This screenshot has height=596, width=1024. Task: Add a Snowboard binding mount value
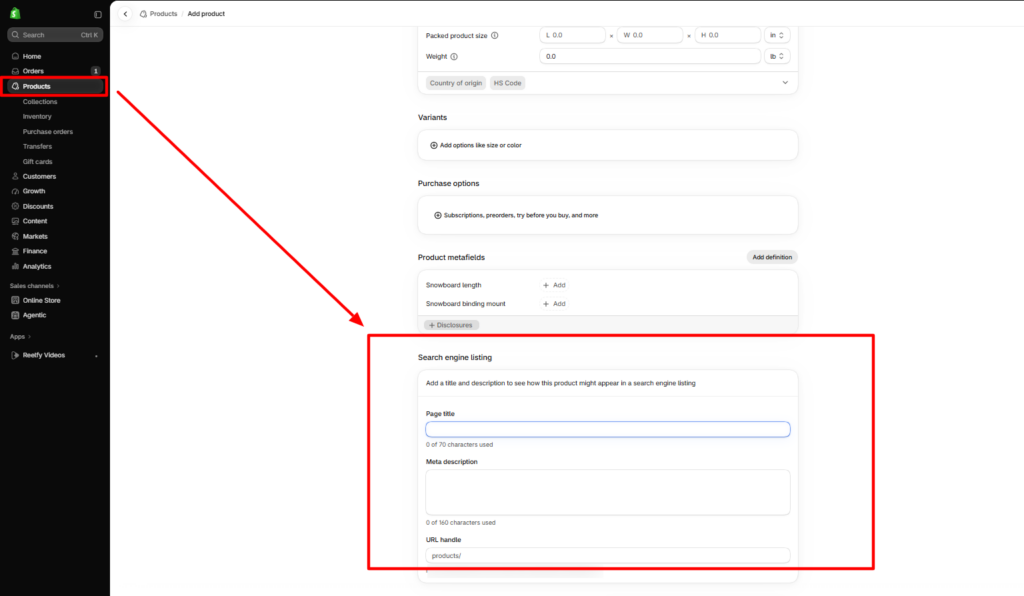coord(554,304)
